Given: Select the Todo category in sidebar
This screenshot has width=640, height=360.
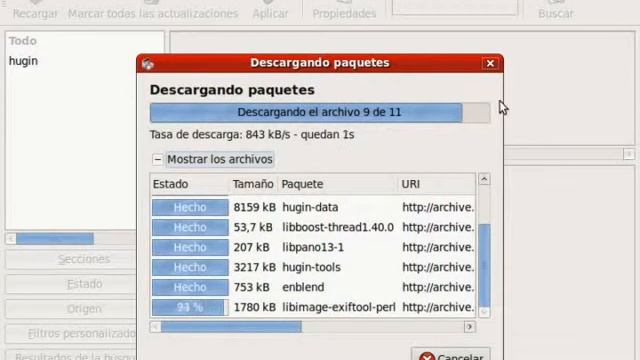Looking at the screenshot, I should pos(23,41).
